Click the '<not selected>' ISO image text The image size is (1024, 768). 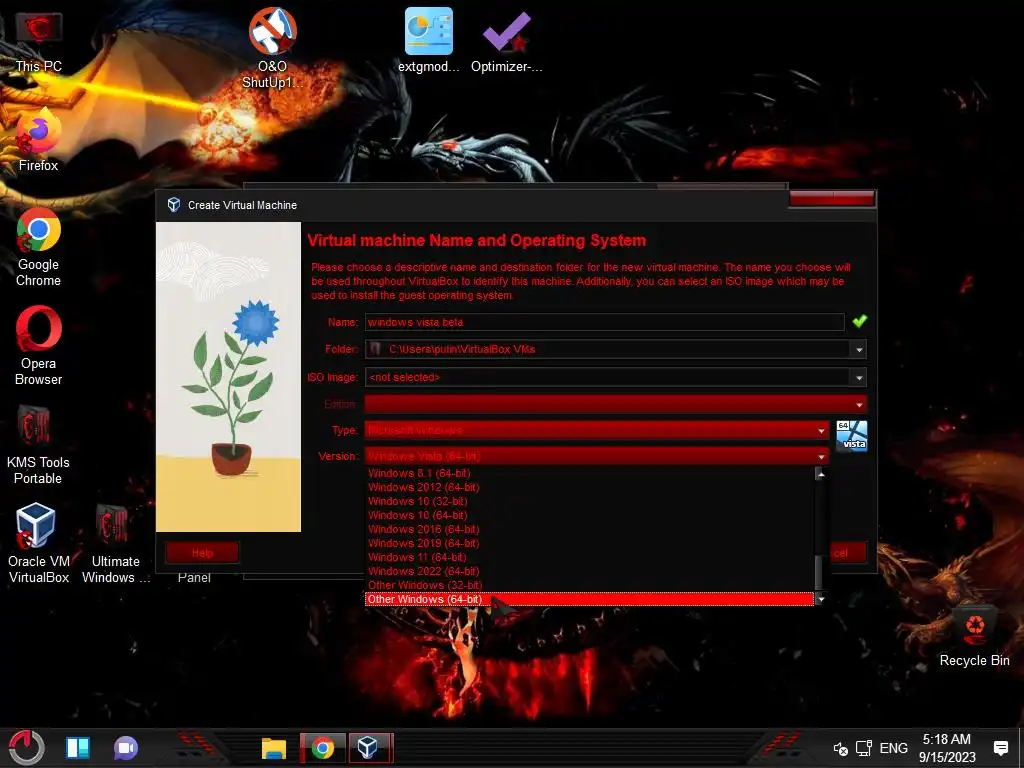(404, 377)
